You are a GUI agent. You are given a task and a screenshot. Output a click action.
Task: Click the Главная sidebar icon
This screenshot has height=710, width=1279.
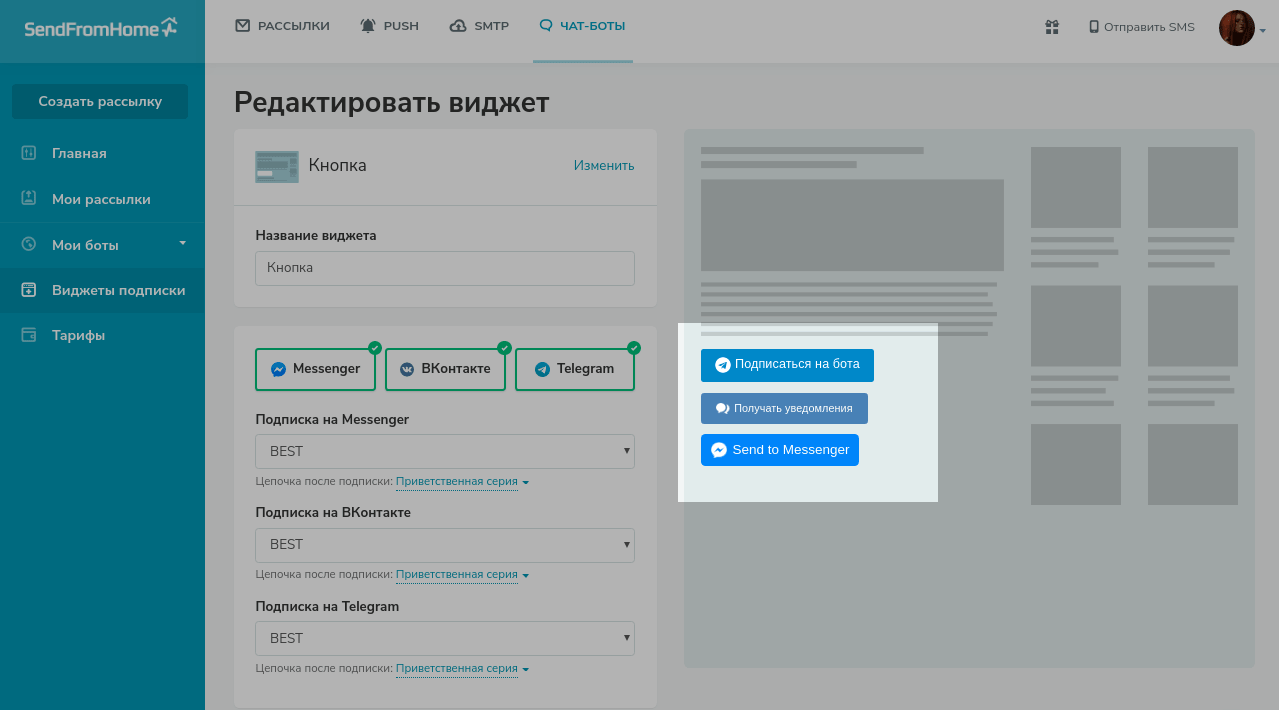coord(29,153)
